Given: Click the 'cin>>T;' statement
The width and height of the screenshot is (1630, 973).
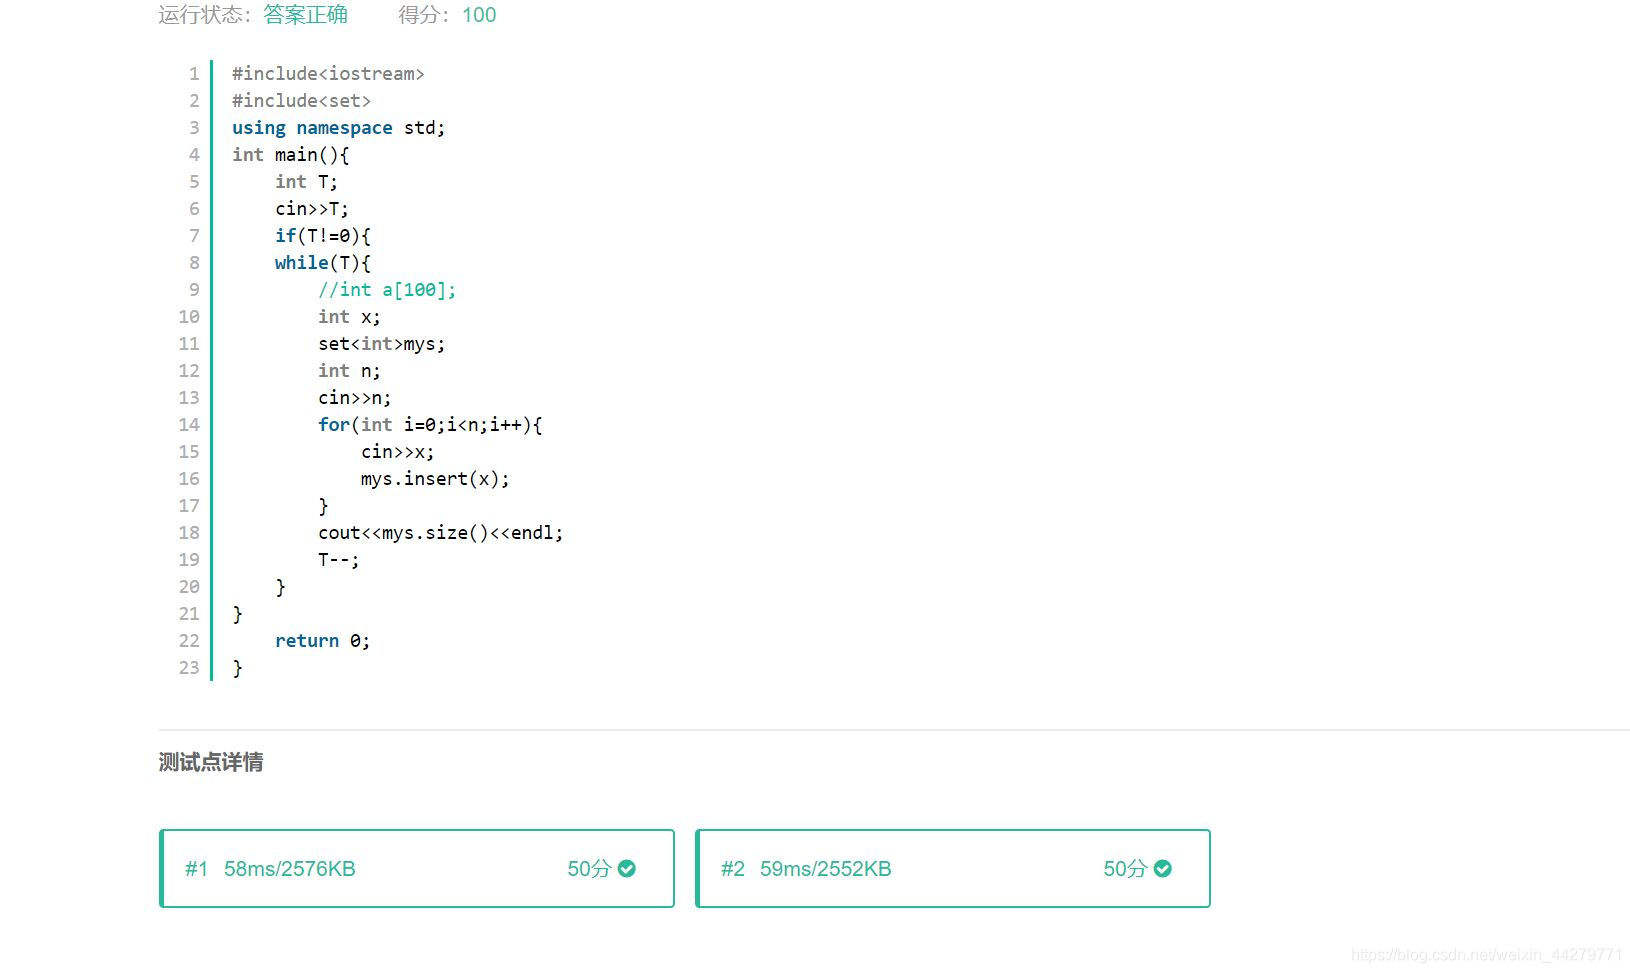Looking at the screenshot, I should click(312, 209).
